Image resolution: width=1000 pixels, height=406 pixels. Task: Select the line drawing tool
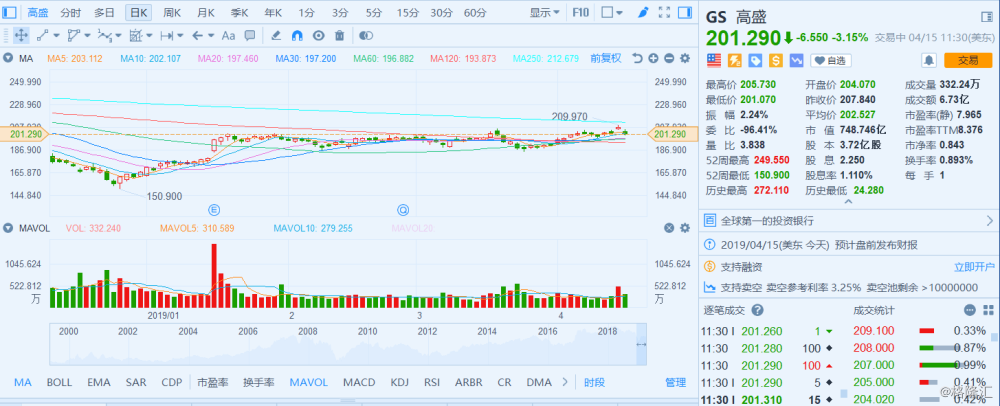coord(43,36)
